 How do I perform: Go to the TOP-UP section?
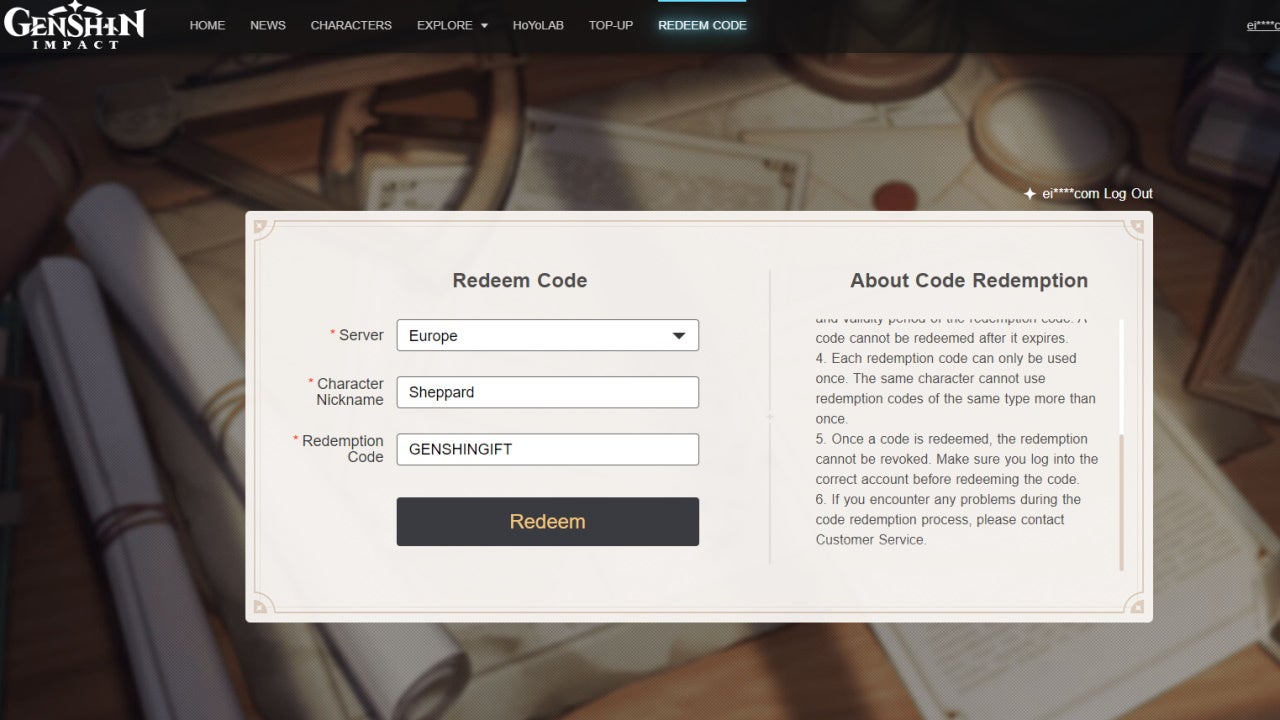click(x=611, y=25)
